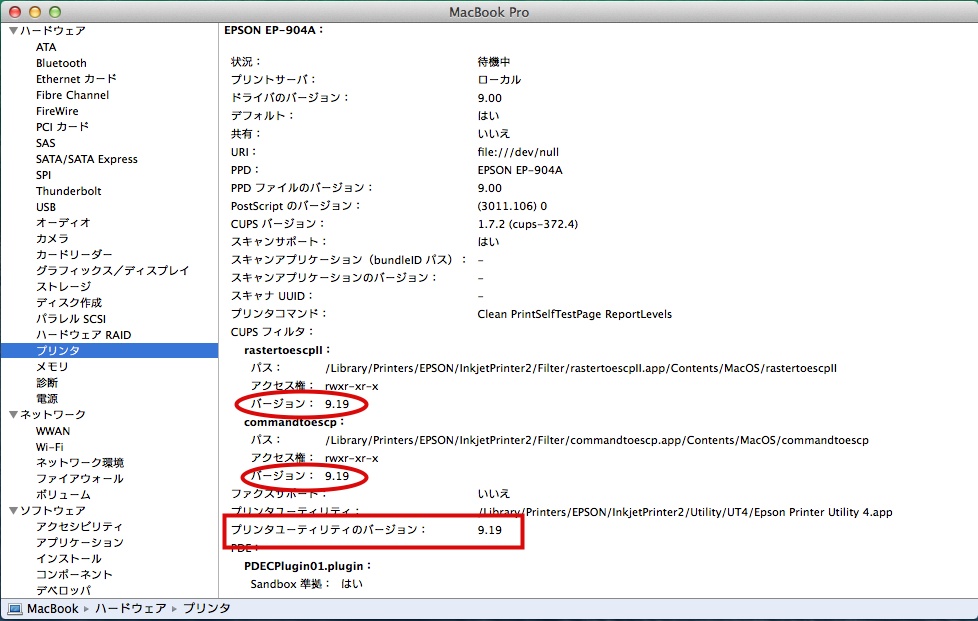
Task: Open ネットワーク環境 entry
Action: point(80,463)
